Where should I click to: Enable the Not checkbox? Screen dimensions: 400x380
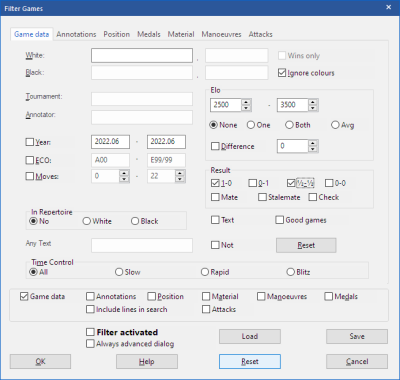[x=215, y=245]
